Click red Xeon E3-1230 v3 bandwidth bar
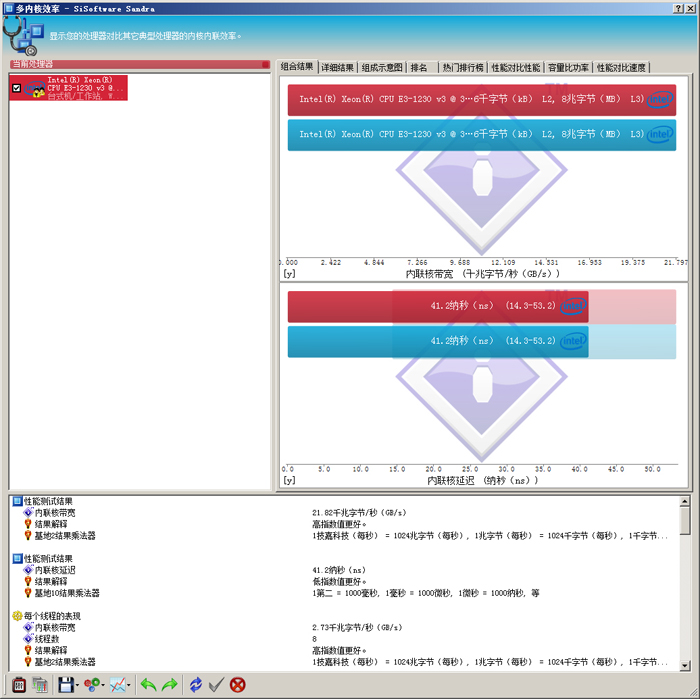The height and width of the screenshot is (699, 700). pyautogui.click(x=482, y=100)
